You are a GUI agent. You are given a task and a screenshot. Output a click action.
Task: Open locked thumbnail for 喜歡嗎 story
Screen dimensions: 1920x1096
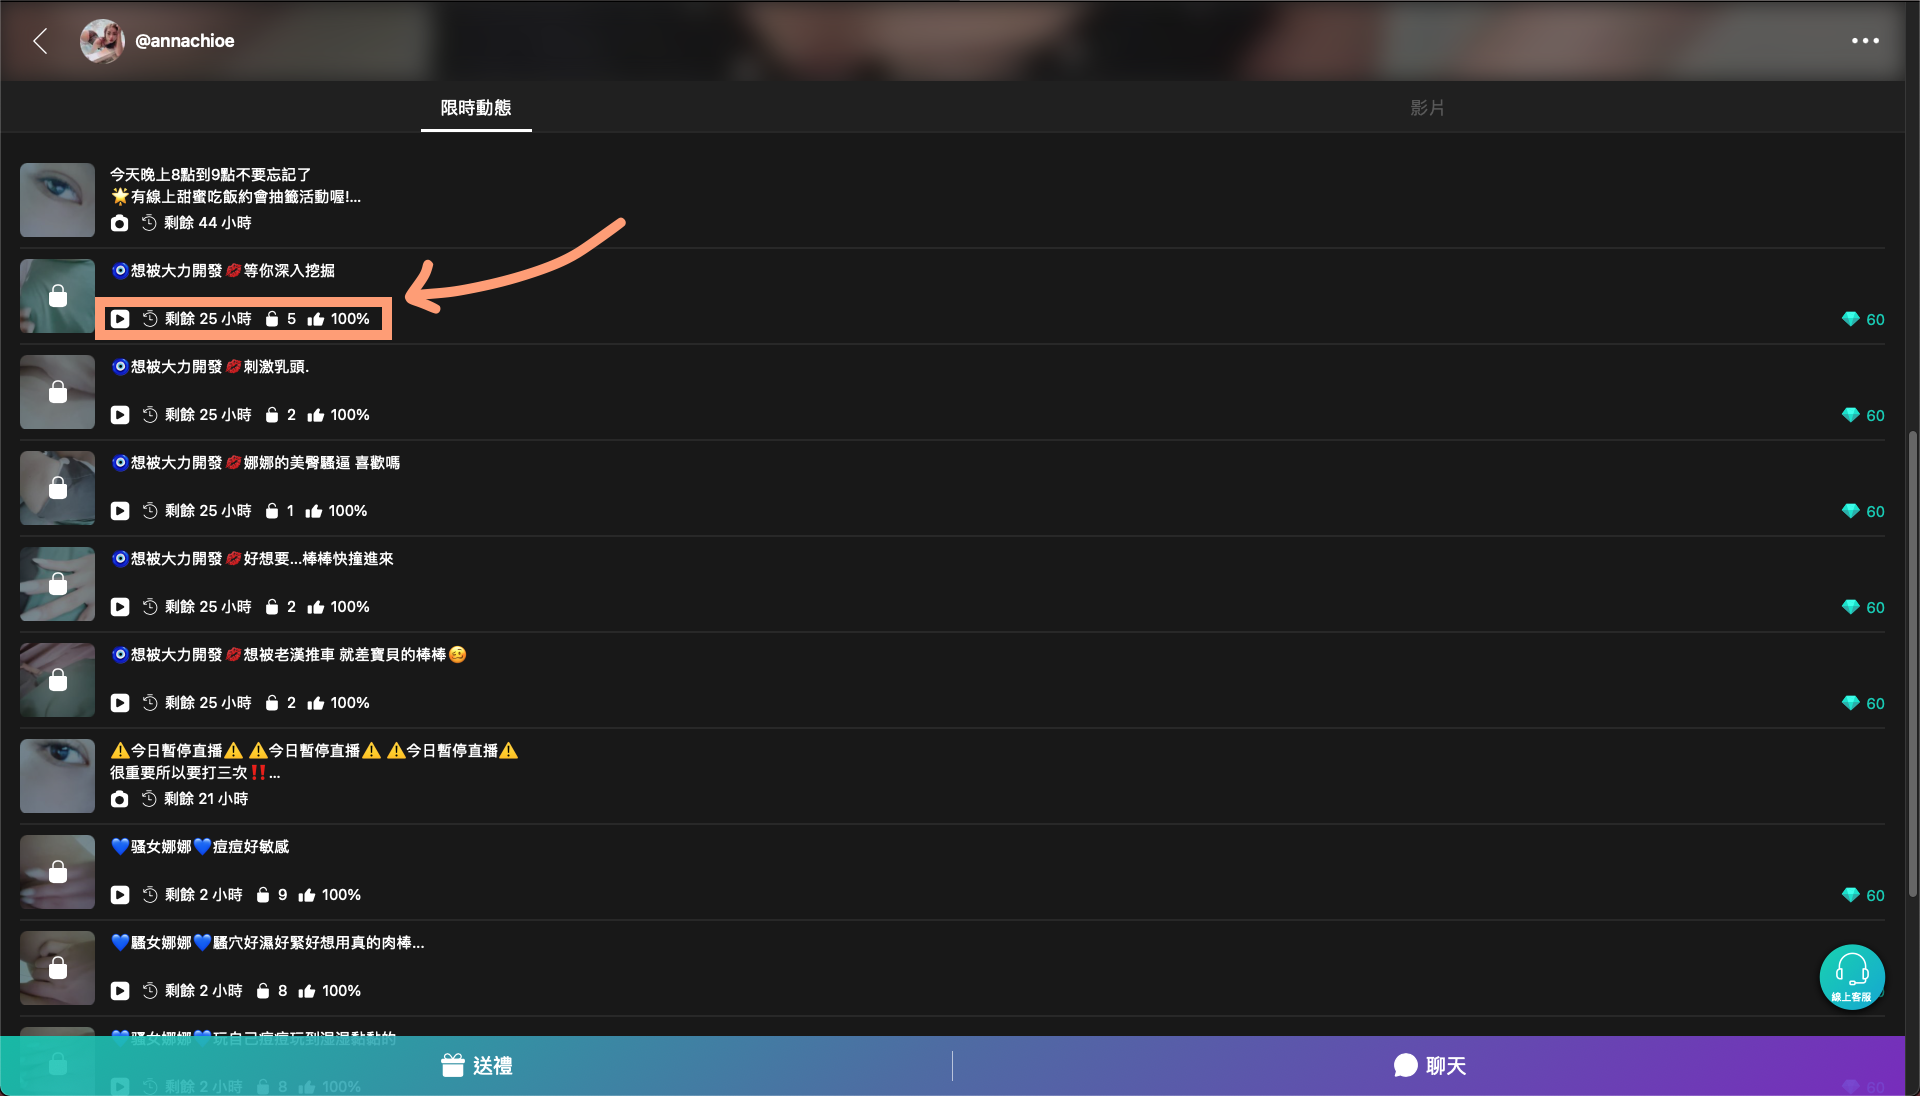point(57,488)
